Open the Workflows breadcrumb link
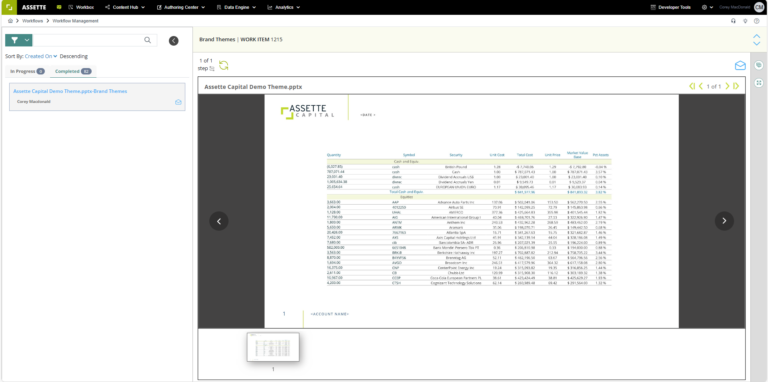Viewport: 768px width, 382px height. [x=32, y=21]
